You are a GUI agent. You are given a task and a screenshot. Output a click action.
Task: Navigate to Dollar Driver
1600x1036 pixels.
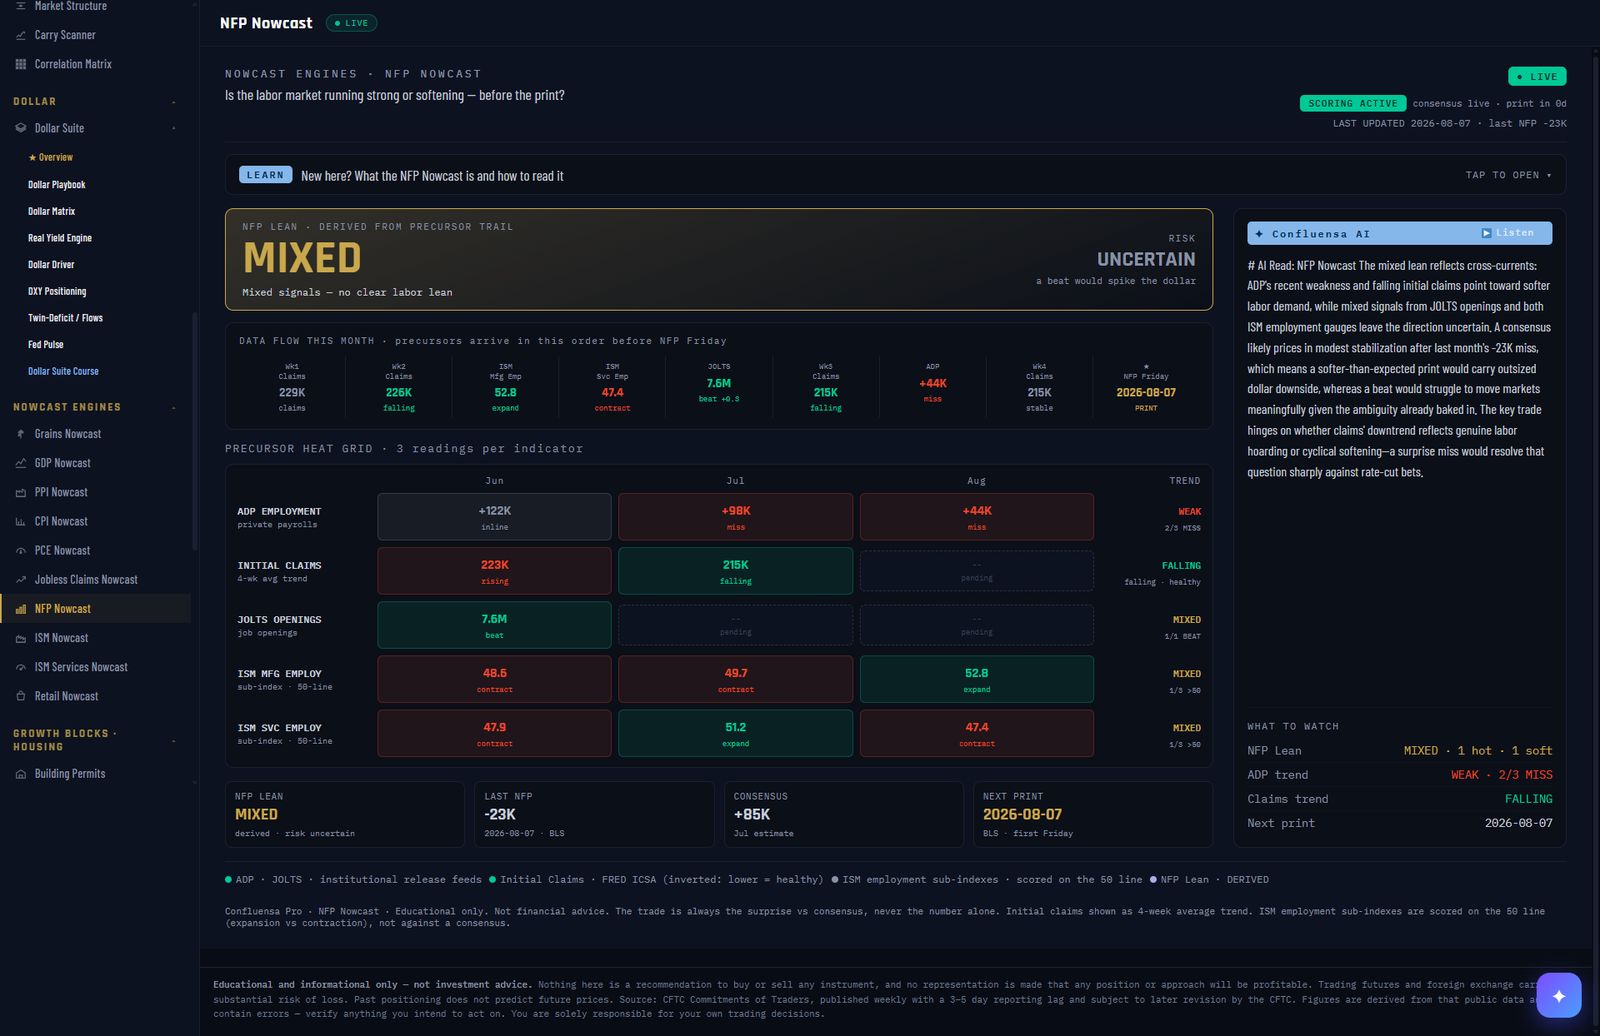(x=52, y=265)
